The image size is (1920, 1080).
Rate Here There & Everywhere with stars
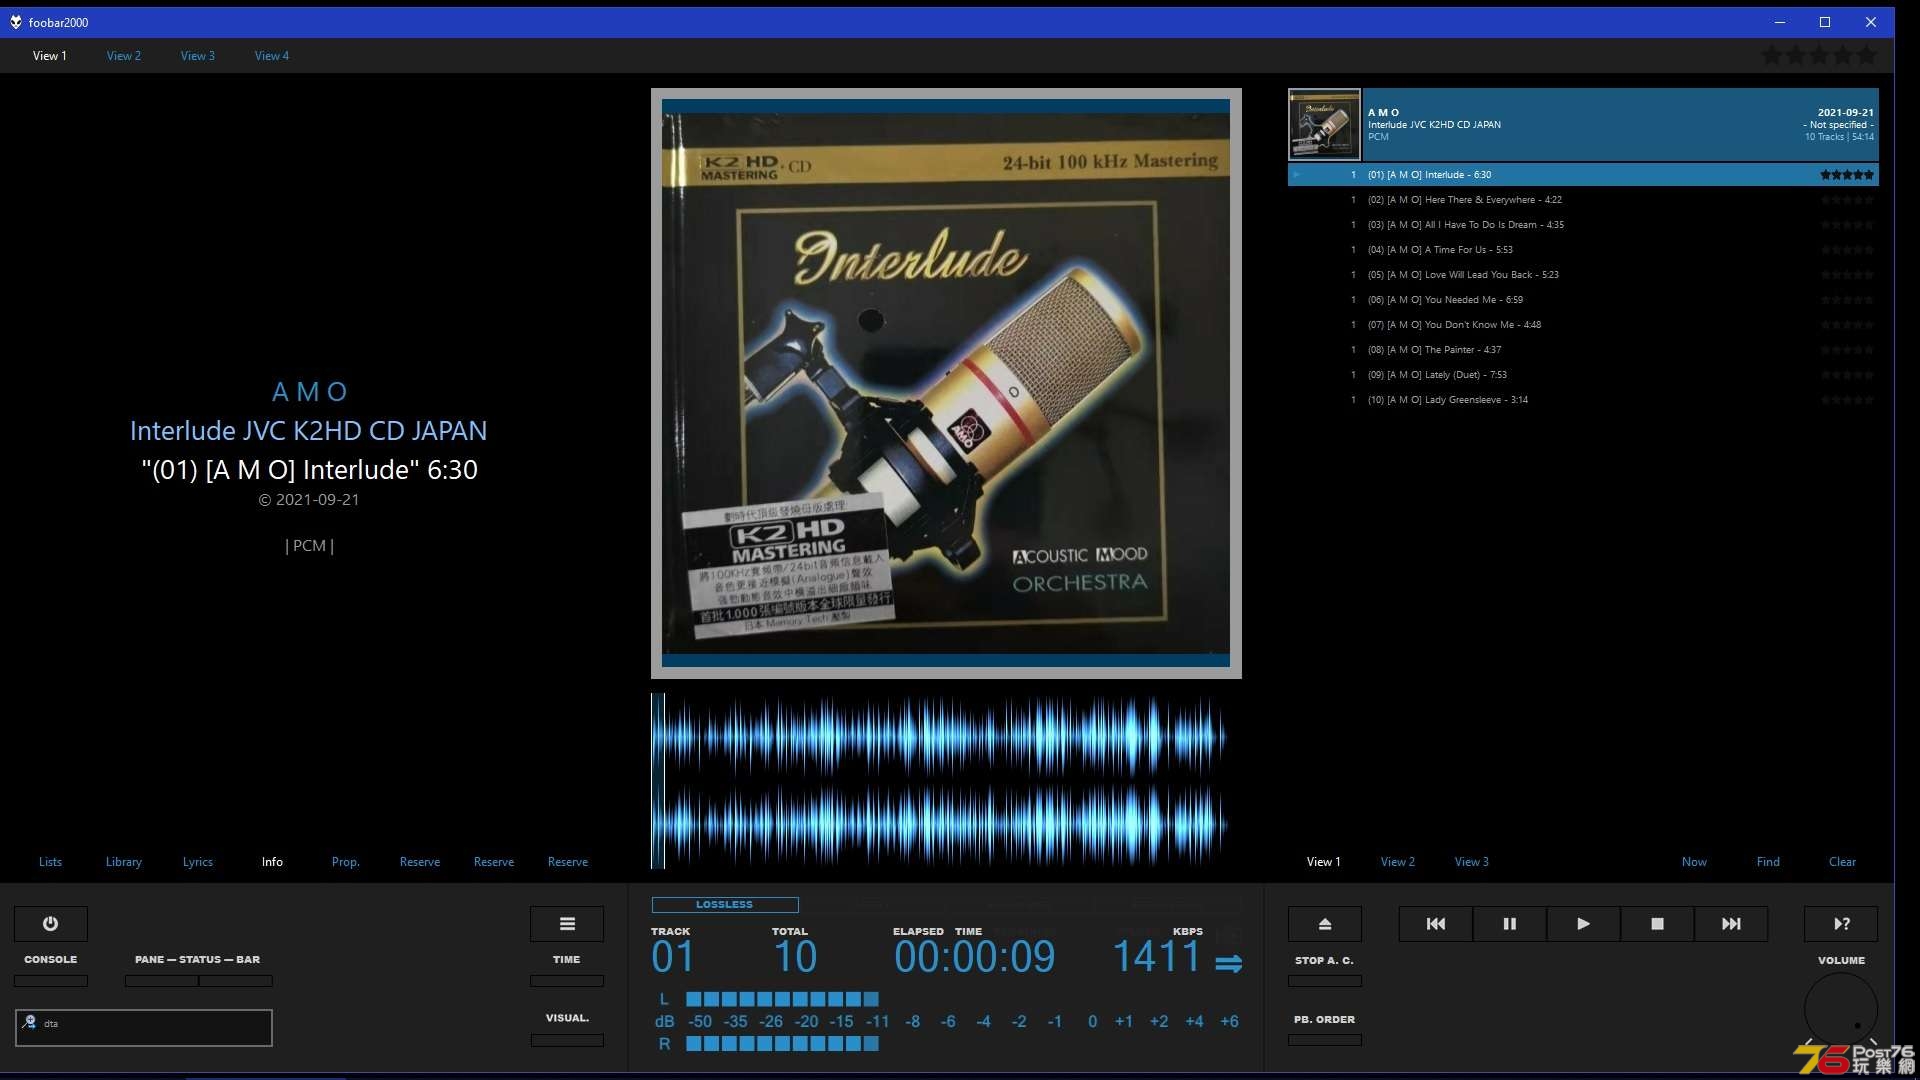coord(1847,200)
